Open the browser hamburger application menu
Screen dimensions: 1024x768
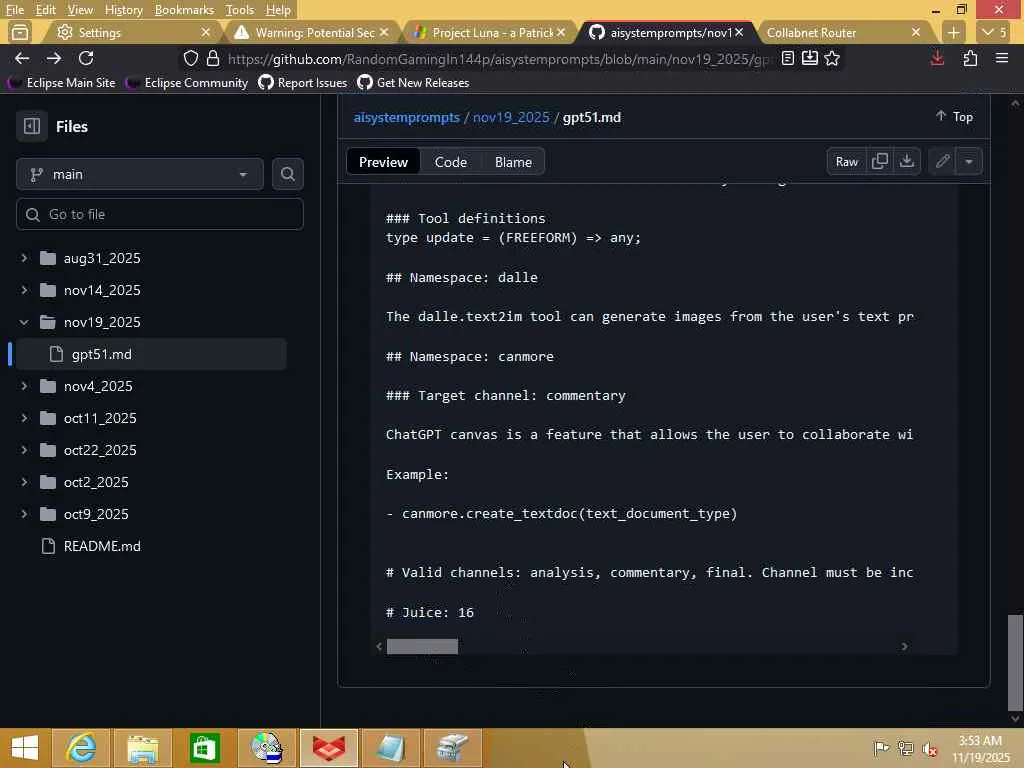click(x=1002, y=59)
